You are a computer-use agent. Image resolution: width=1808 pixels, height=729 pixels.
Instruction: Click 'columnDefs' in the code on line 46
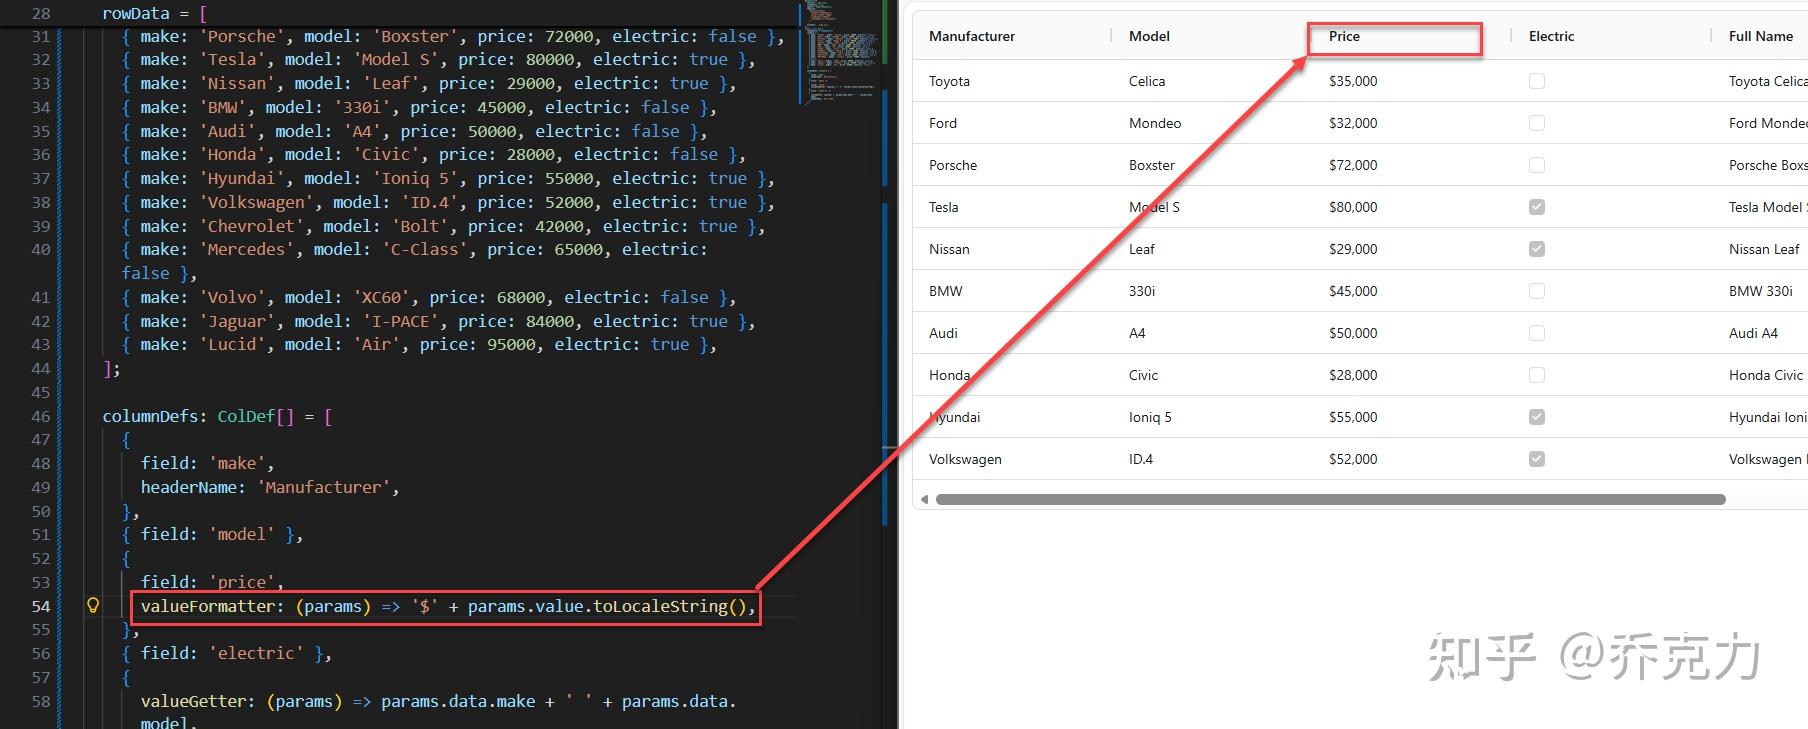[x=150, y=416]
